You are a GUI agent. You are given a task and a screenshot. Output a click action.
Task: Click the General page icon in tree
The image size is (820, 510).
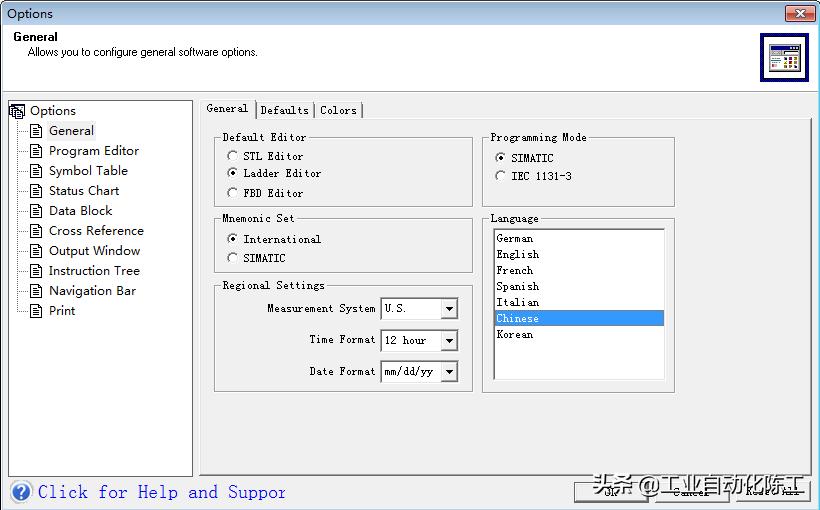[x=36, y=131]
